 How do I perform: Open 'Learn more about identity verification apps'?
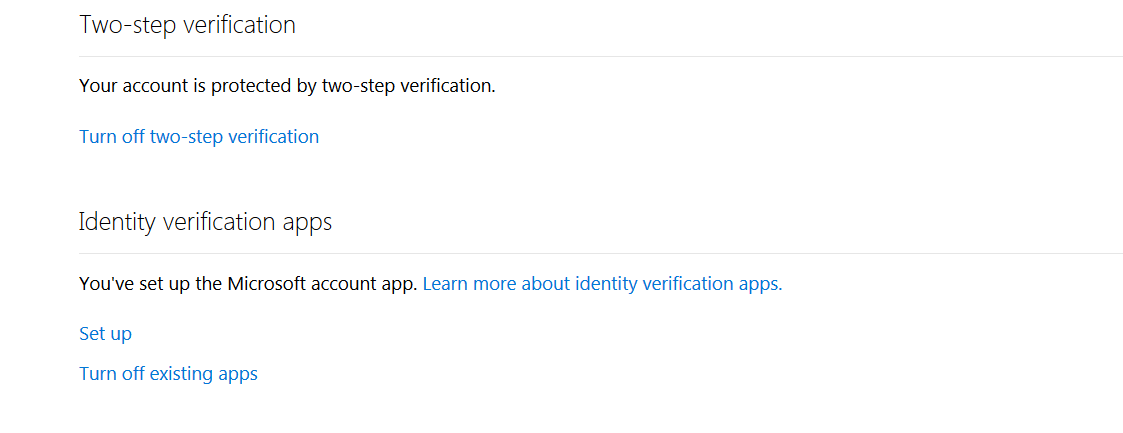click(602, 284)
